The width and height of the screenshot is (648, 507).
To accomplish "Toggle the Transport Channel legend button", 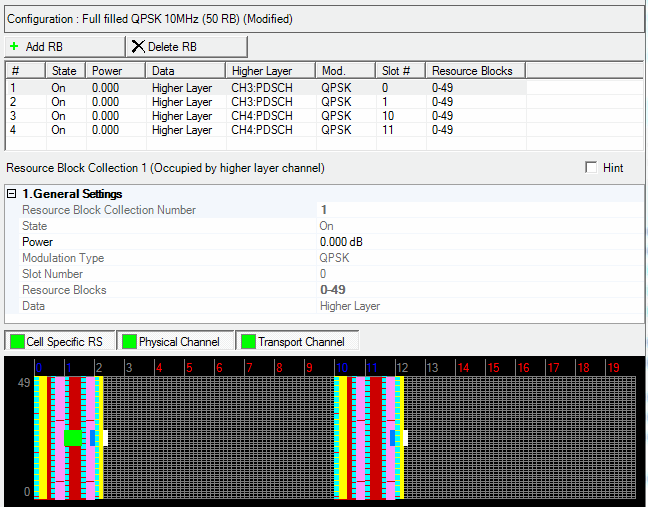I will click(298, 342).
